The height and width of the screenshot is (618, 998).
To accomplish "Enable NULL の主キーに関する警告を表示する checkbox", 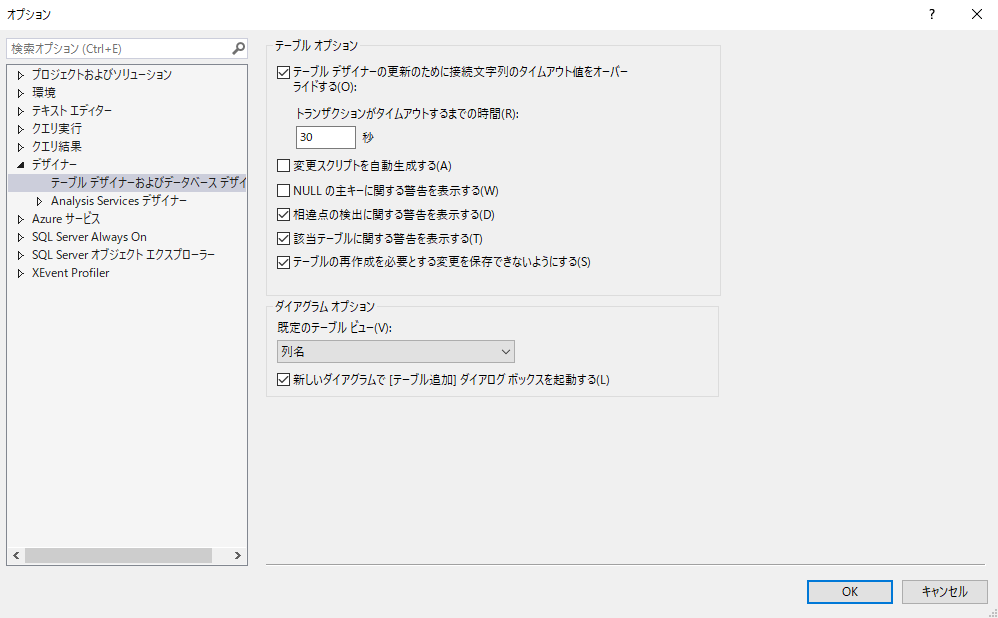I will coord(283,190).
